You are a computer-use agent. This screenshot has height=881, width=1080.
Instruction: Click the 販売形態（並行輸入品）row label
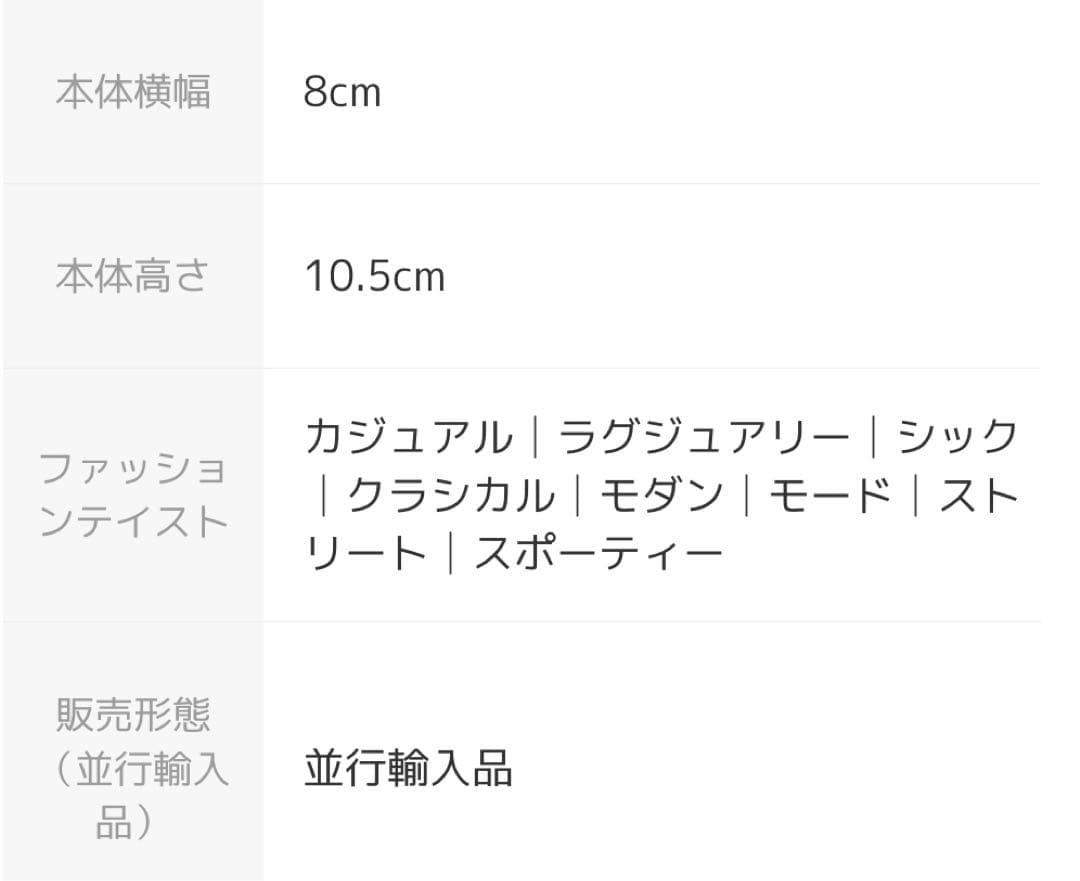[x=132, y=769]
